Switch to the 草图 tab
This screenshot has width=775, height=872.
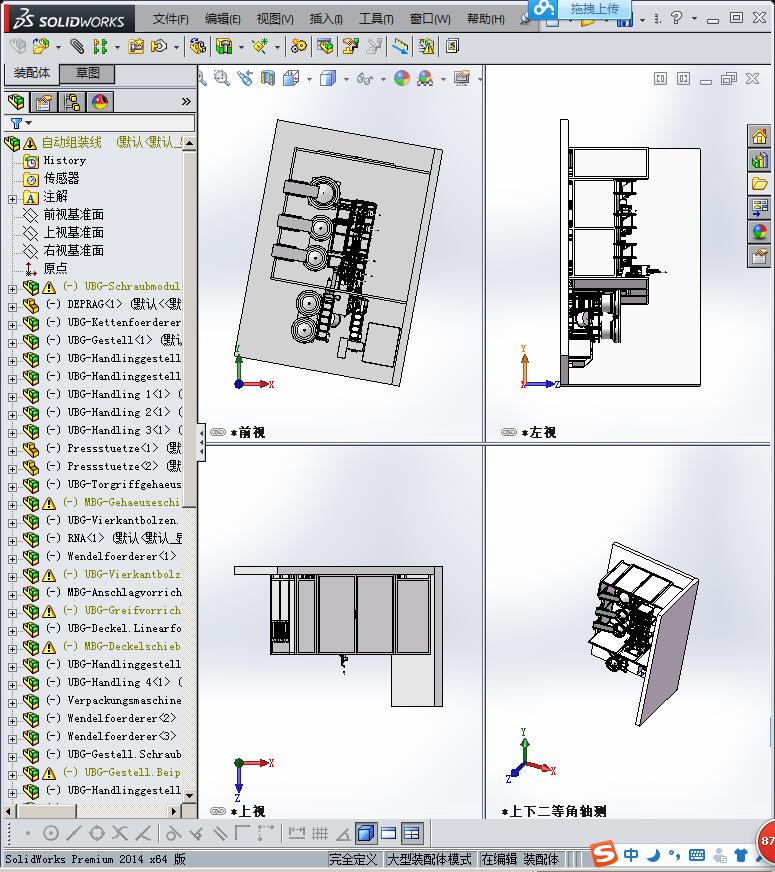[87, 73]
